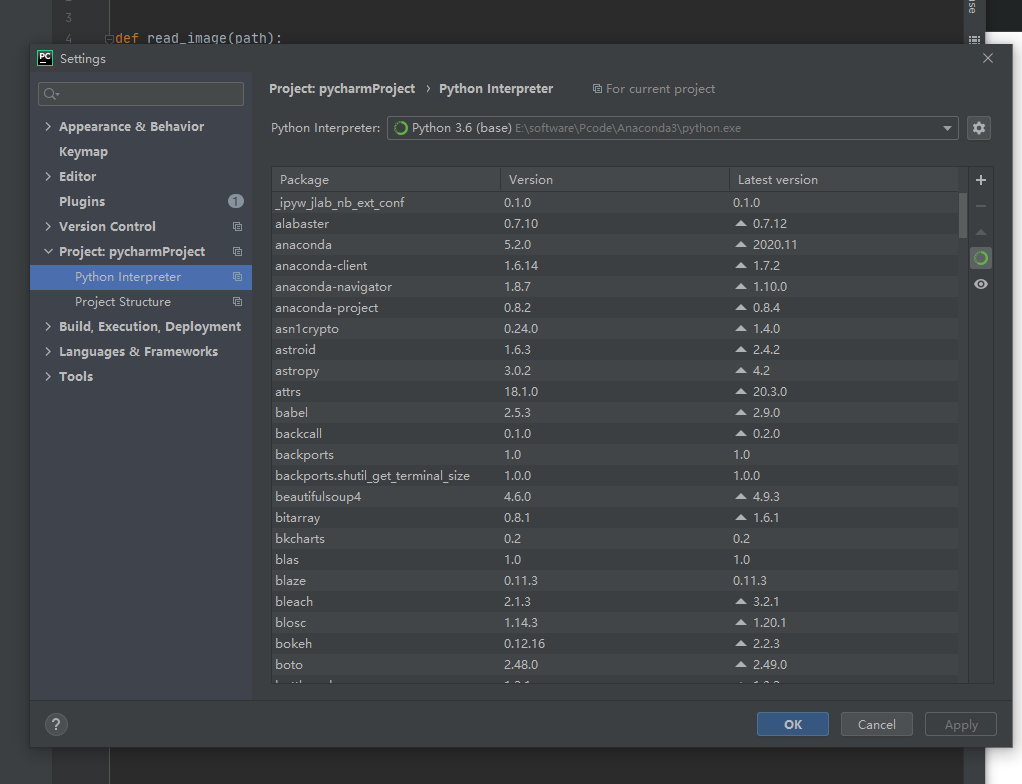
Task: Close the Settings dialog
Action: (987, 58)
